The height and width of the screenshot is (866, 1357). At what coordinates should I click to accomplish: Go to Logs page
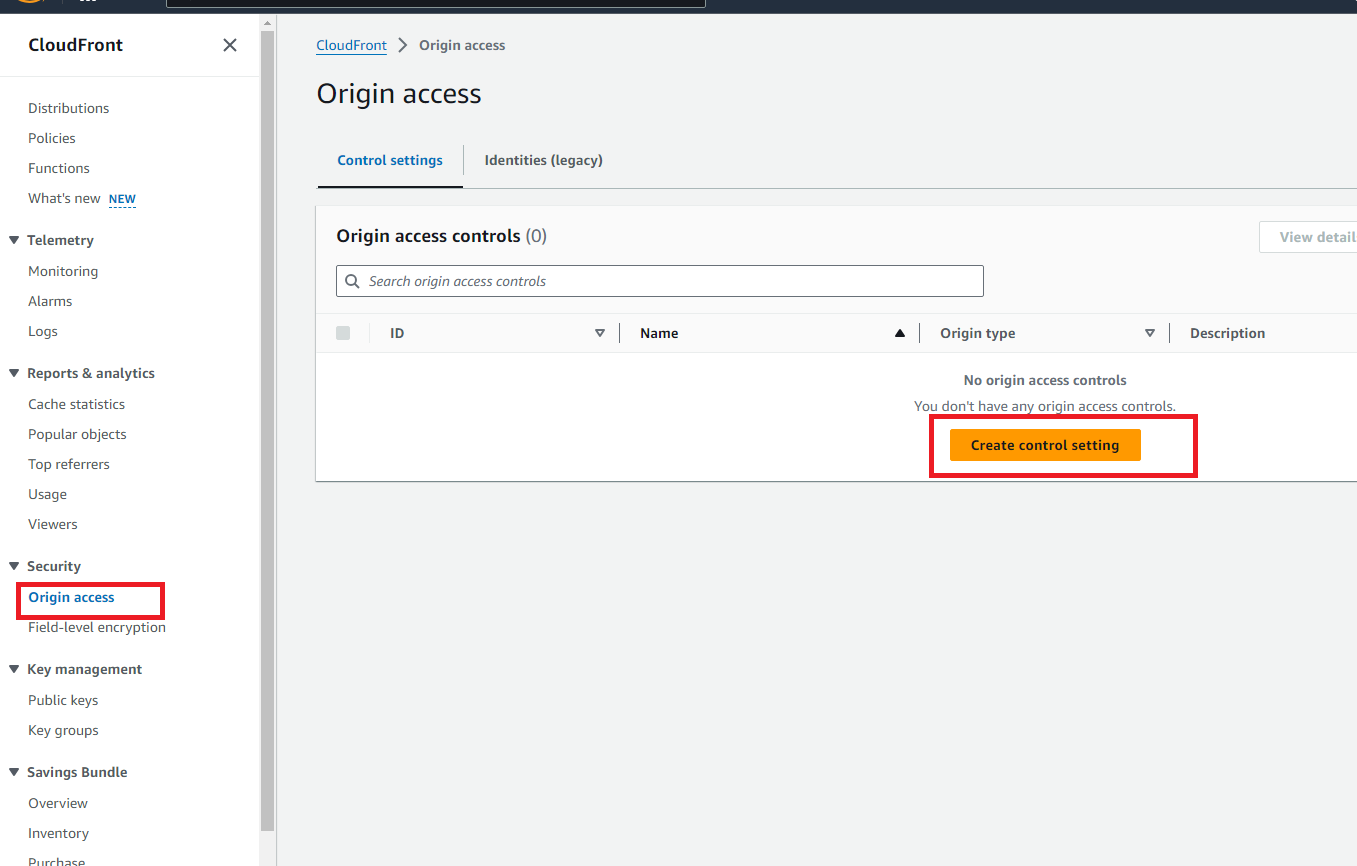pos(43,331)
